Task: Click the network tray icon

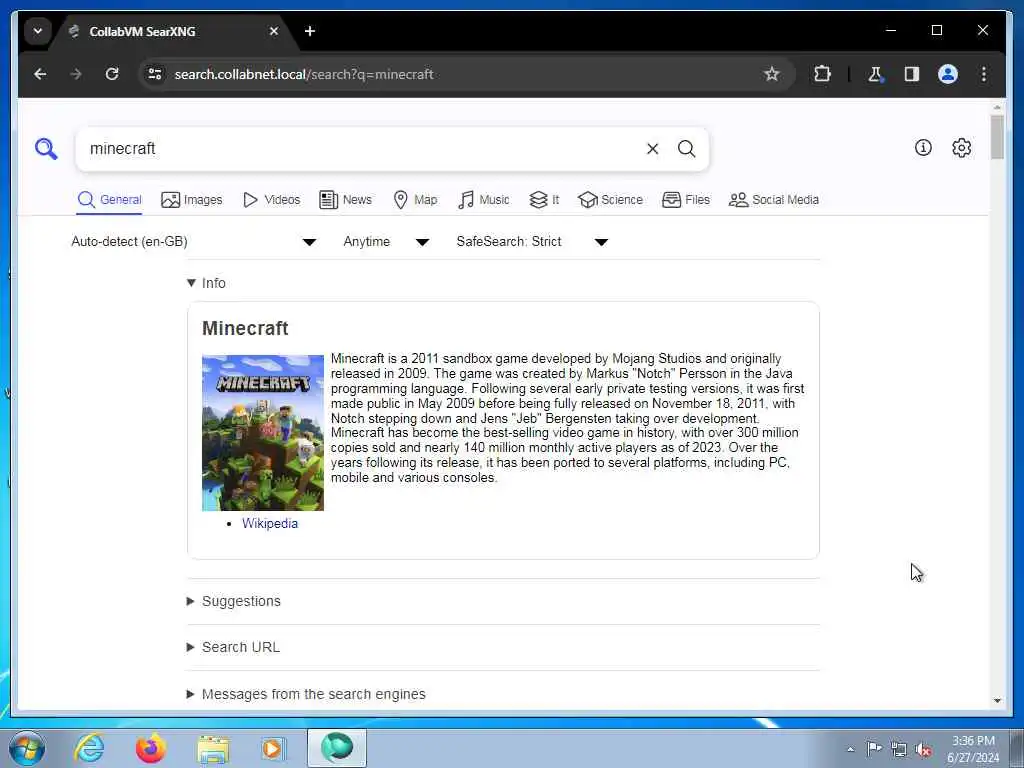Action: pos(899,749)
